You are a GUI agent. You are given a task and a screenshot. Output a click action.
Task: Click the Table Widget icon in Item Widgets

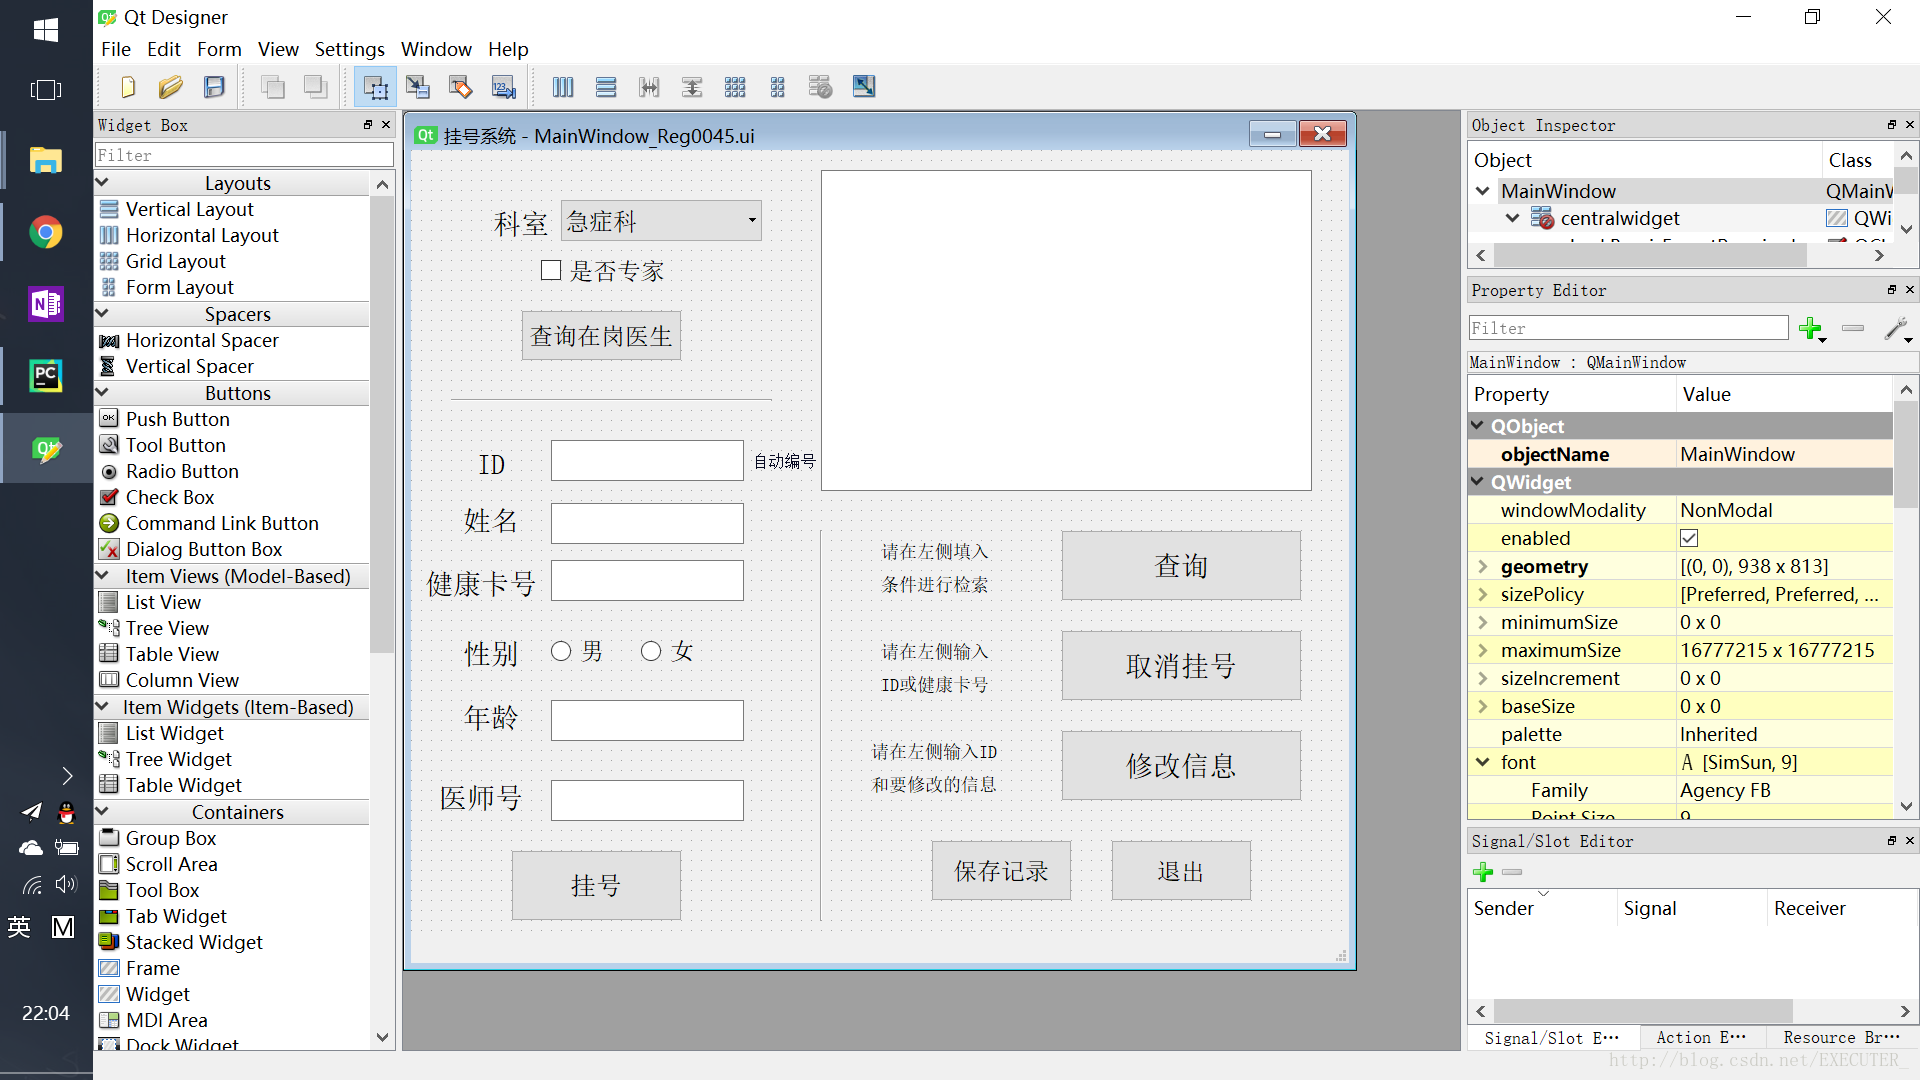pyautogui.click(x=109, y=785)
